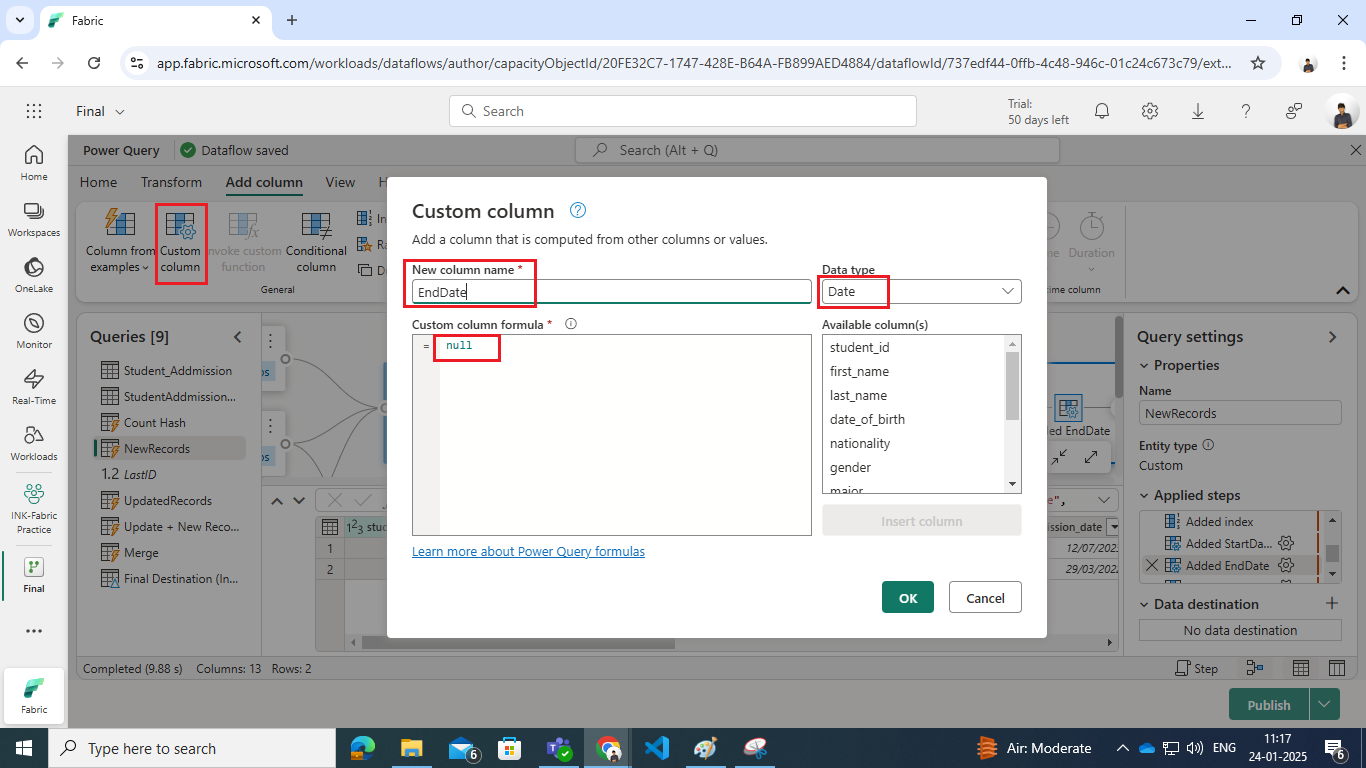Click OK in Custom column dialog
1366x768 pixels.
(908, 597)
